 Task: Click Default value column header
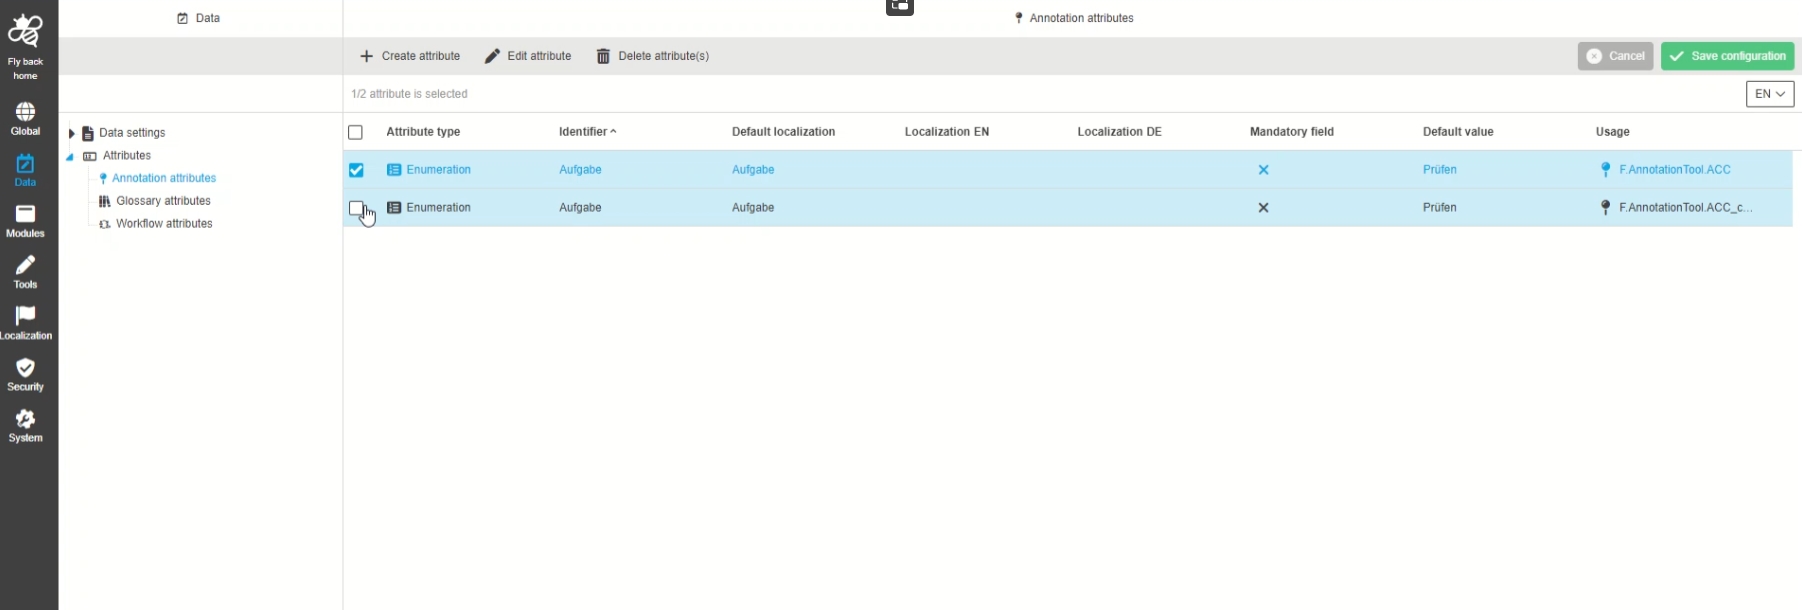[1458, 132]
